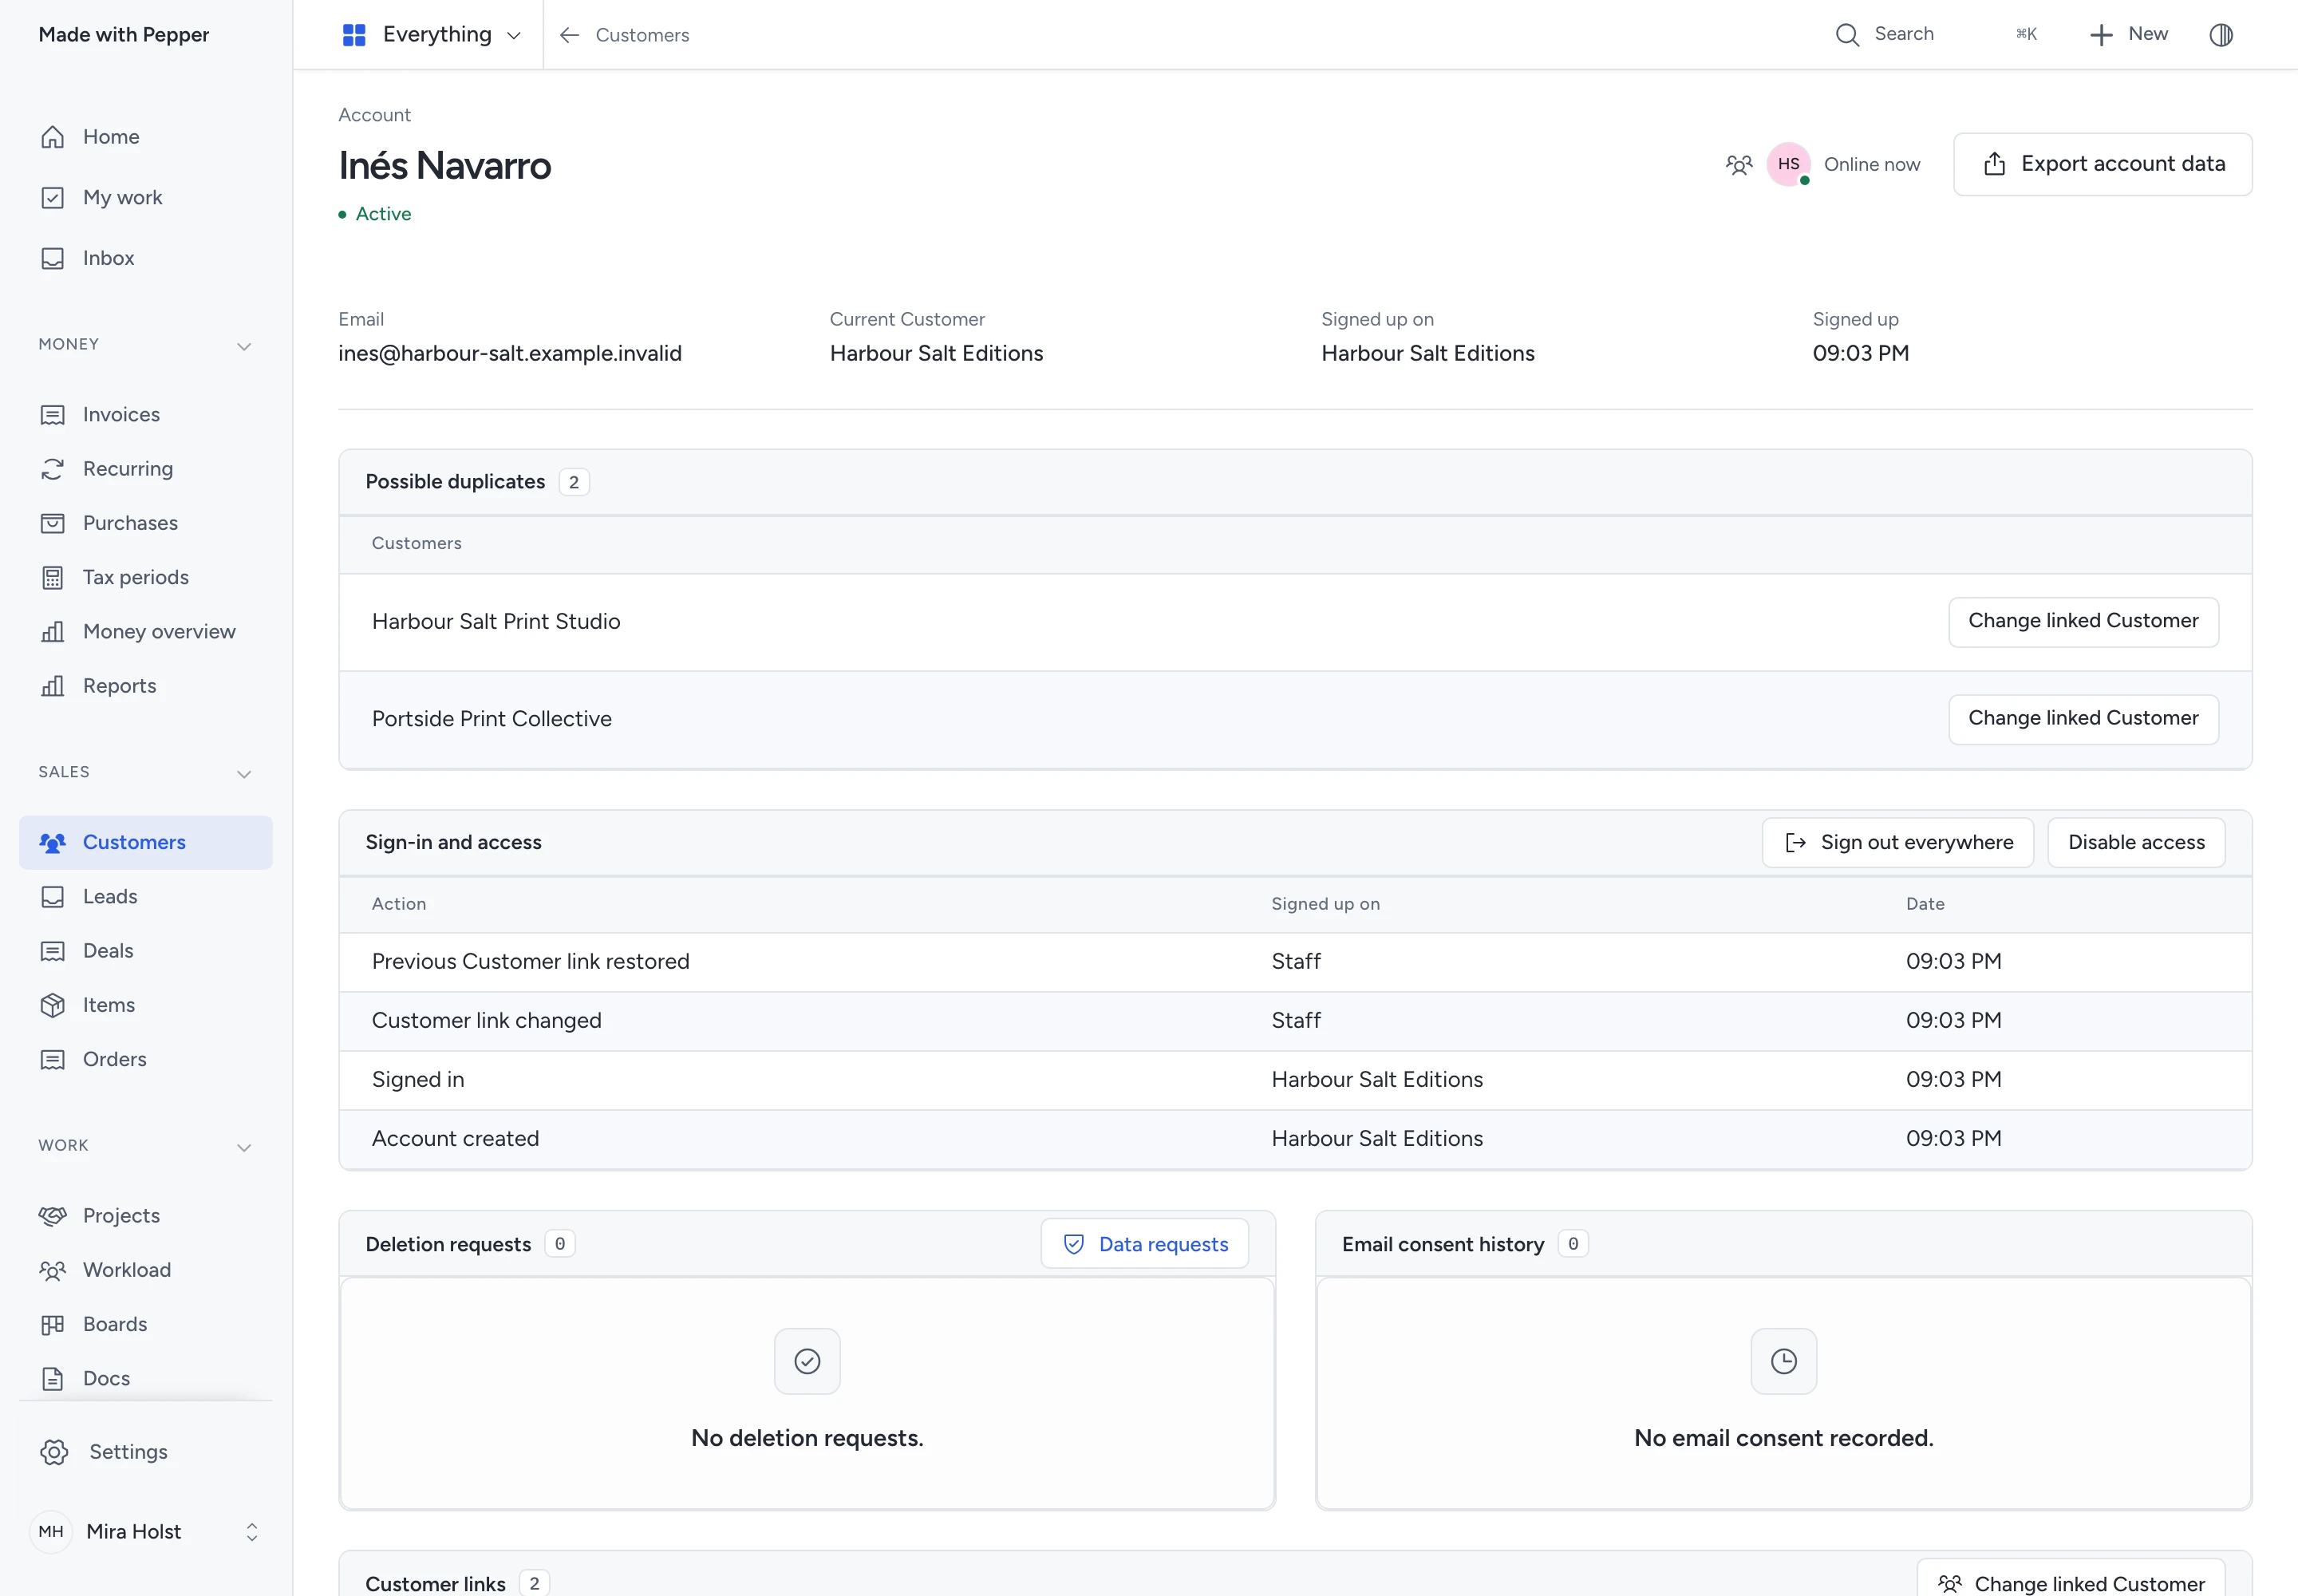
Task: Open Money overview page
Action: (x=146, y=632)
